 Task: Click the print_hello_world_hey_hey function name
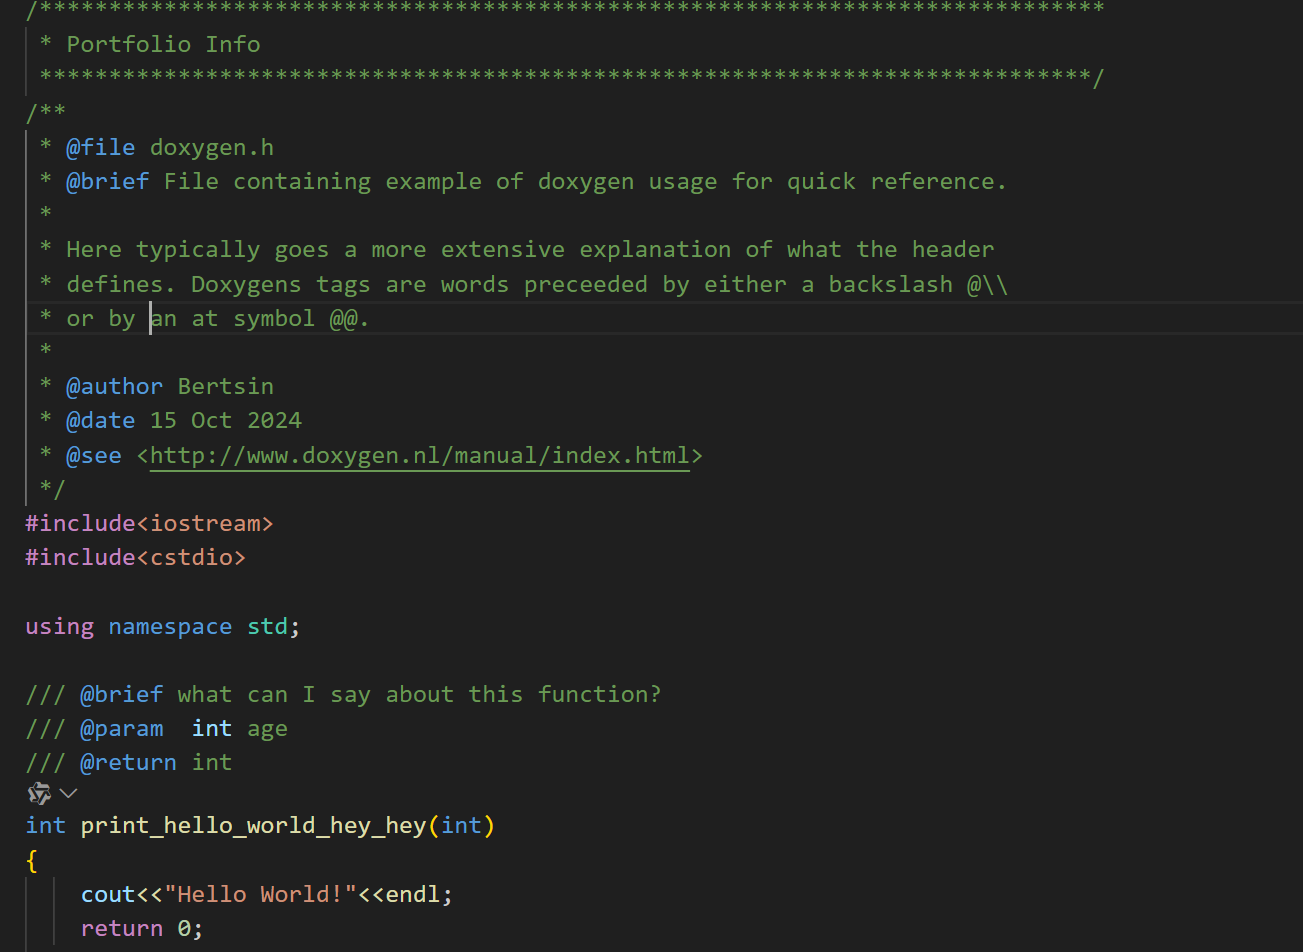tap(253, 826)
